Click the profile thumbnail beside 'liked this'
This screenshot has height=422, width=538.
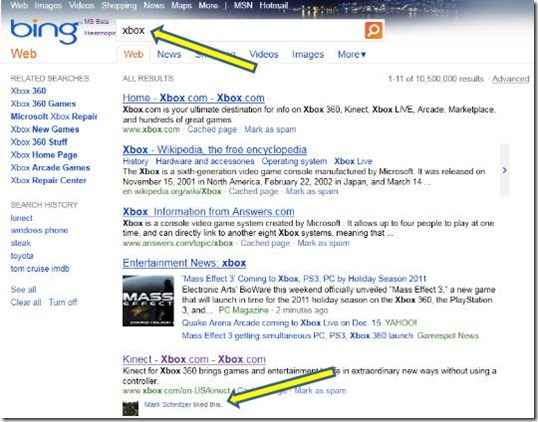(x=130, y=408)
